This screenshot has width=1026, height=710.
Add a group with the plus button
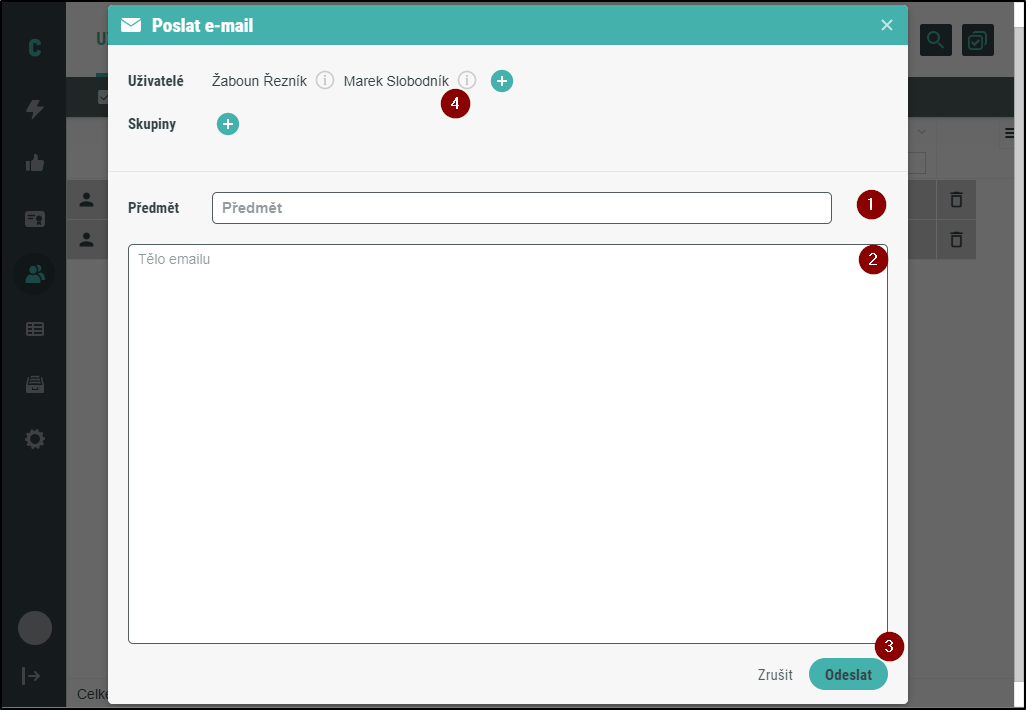point(228,124)
